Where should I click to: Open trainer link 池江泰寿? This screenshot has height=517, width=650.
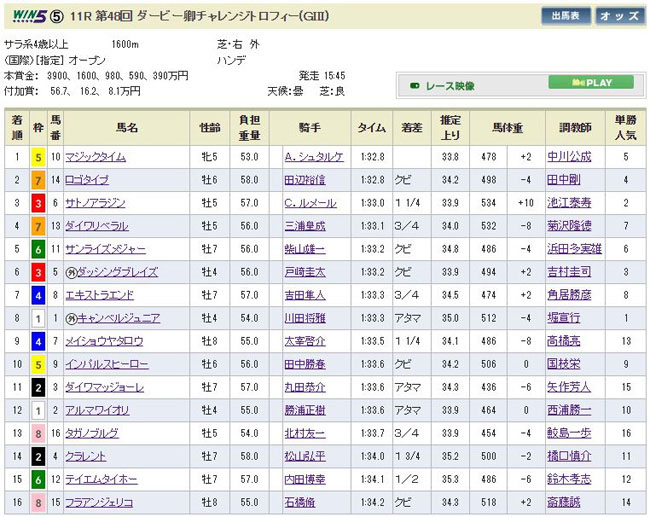click(x=571, y=202)
